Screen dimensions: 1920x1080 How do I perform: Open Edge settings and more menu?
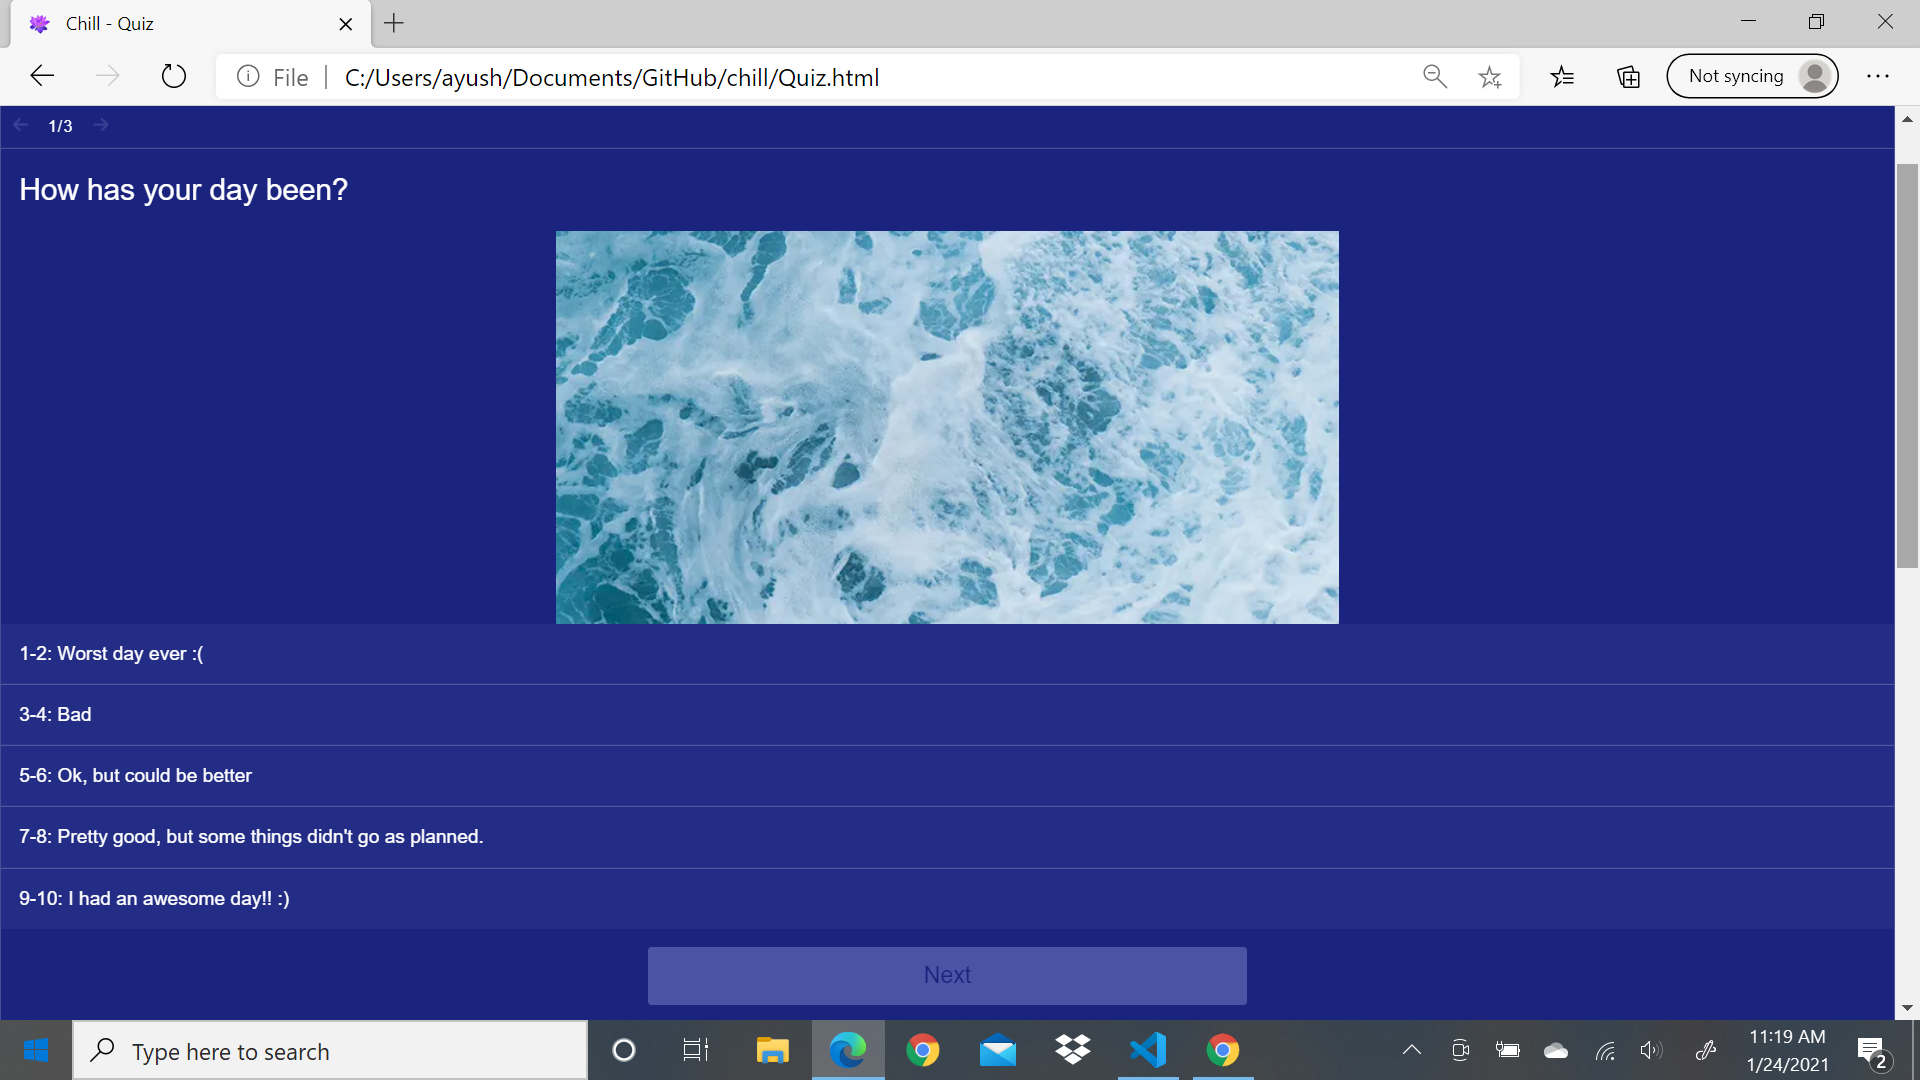coord(1877,77)
